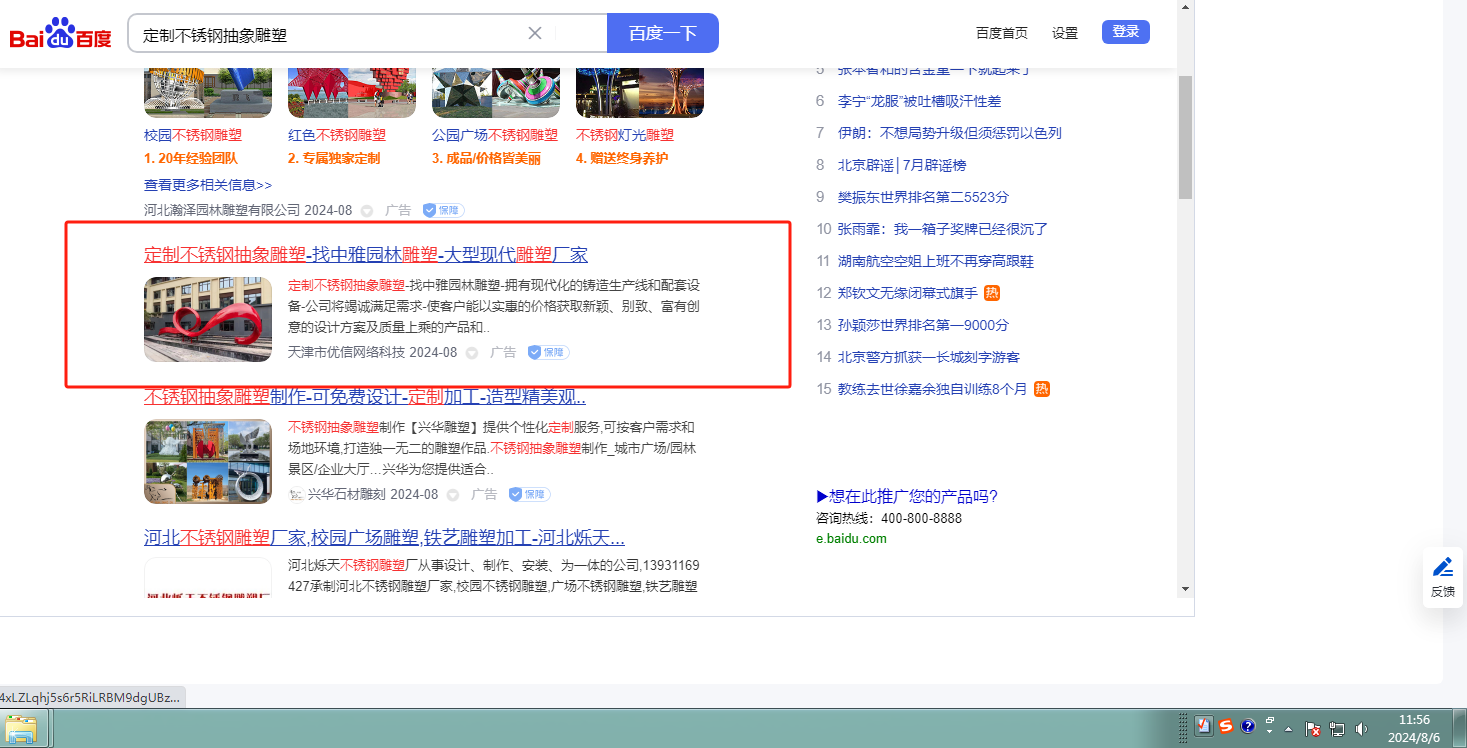Open hot search 孙颖莎世界排名第一9000分
The height and width of the screenshot is (748, 1467).
923,325
